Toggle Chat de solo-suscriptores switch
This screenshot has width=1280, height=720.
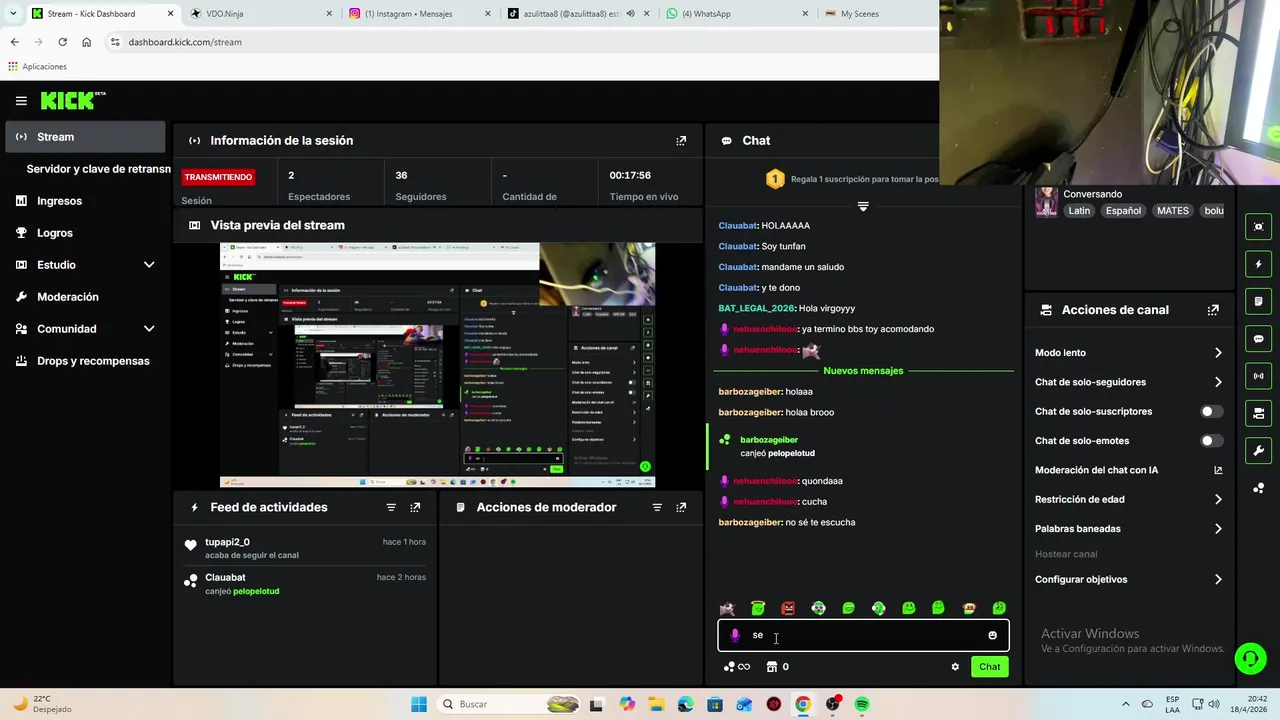(x=1211, y=411)
